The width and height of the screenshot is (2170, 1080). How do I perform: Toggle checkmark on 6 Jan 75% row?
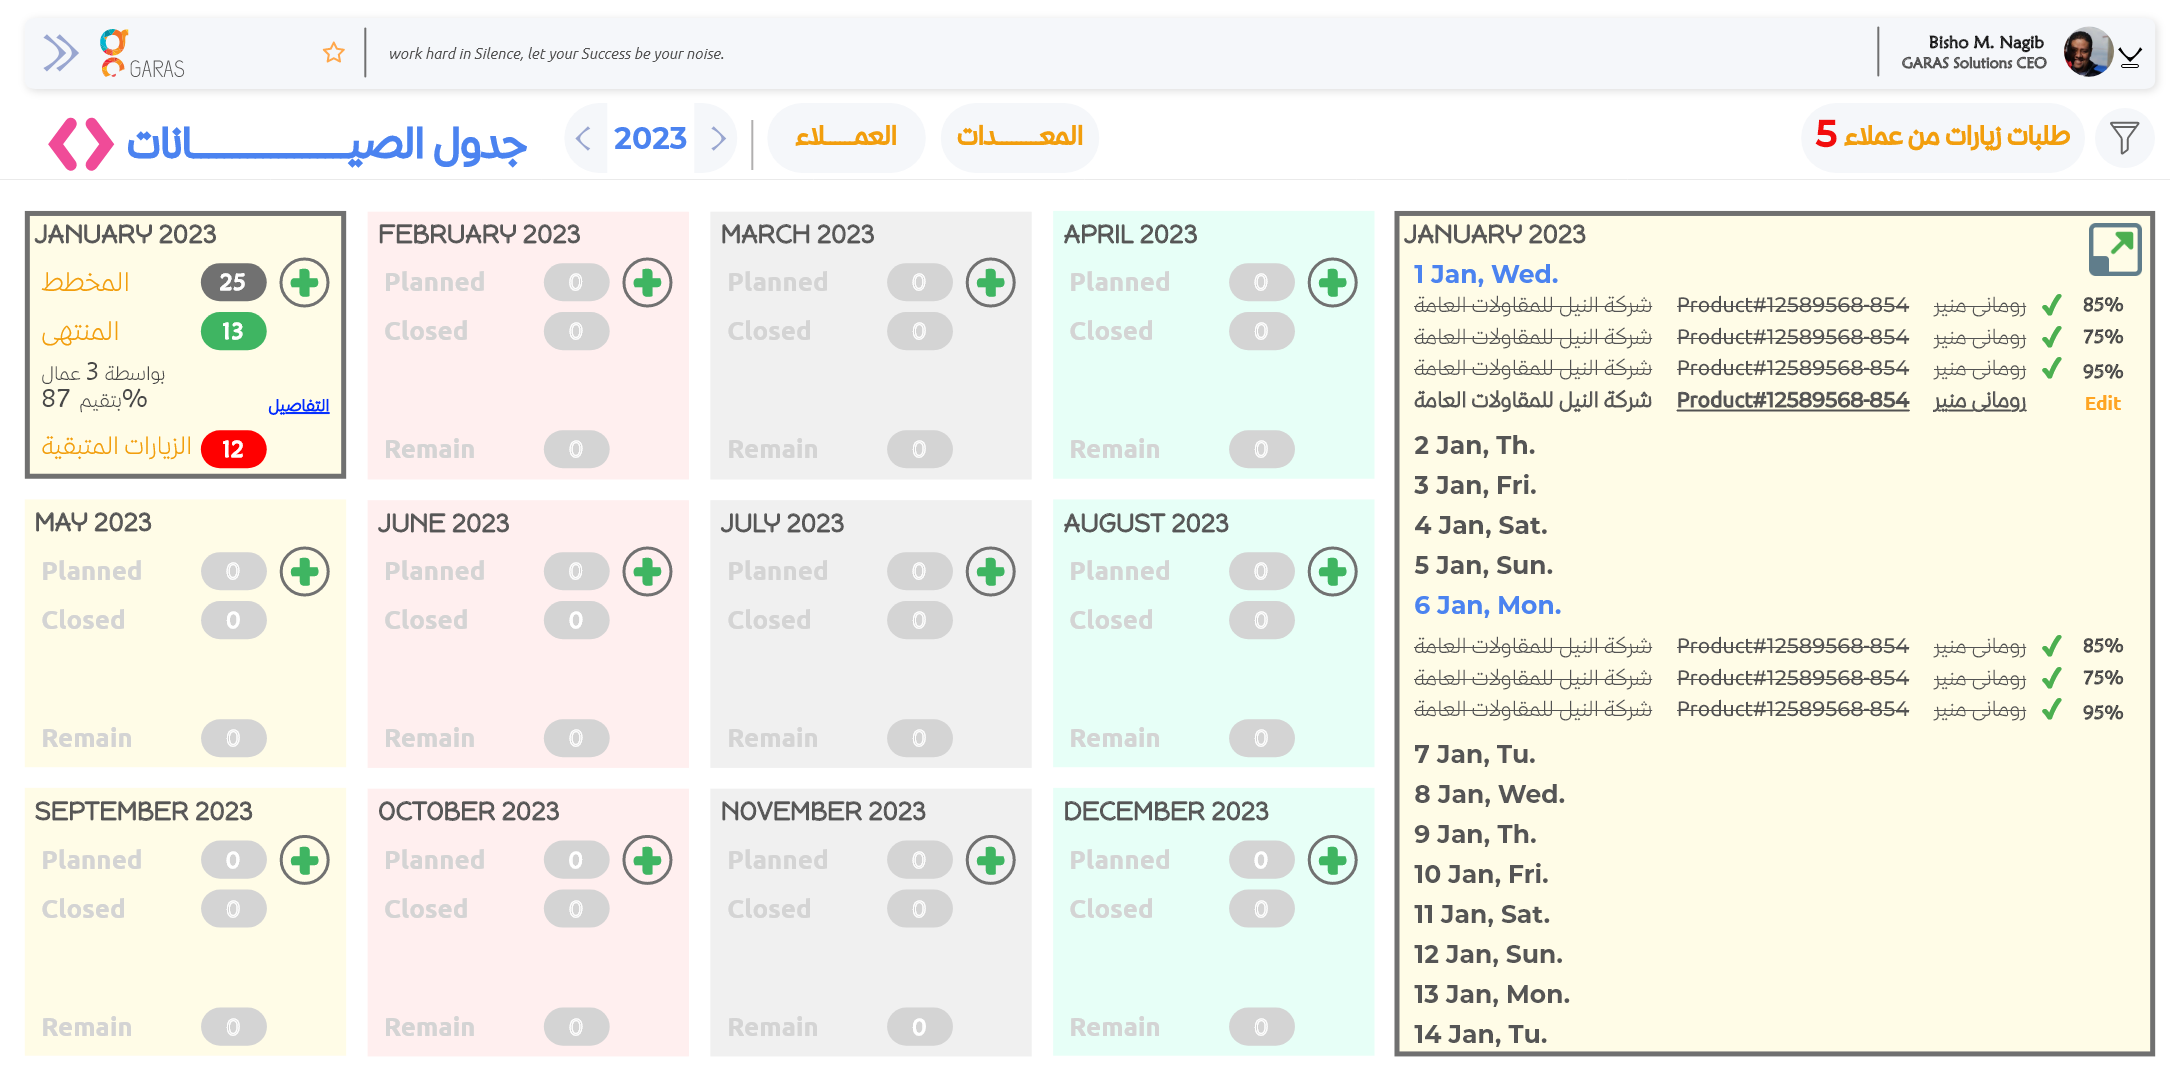click(2052, 678)
